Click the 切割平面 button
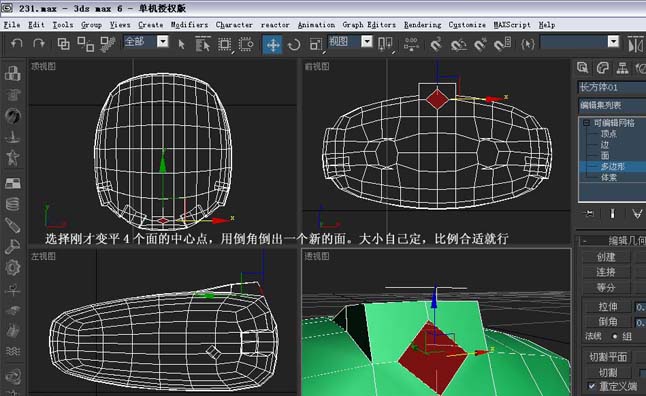 tap(608, 357)
